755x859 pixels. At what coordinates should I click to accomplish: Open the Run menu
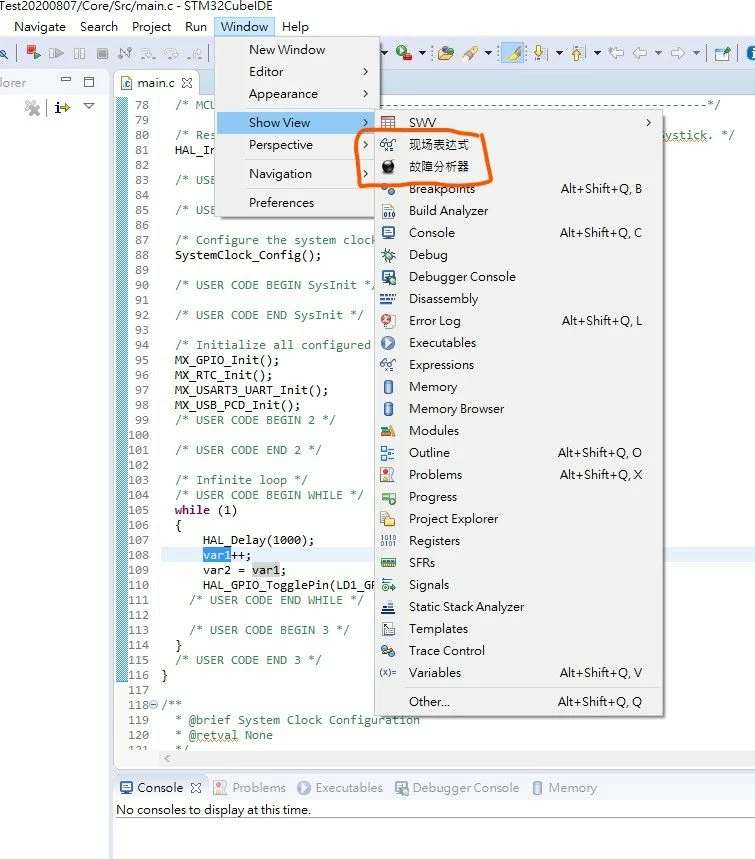(196, 27)
